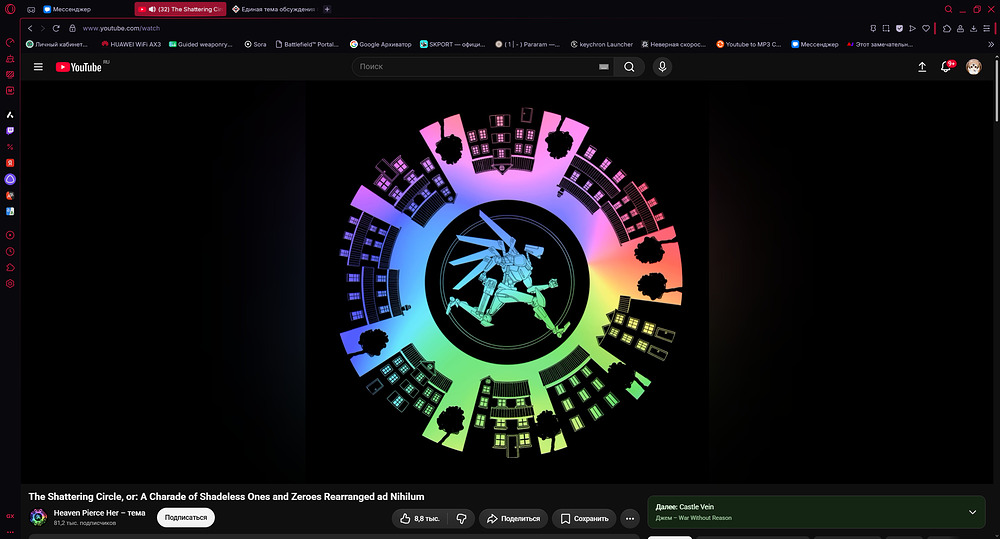Switch to Единая тема обсуждения tab
Viewport: 1000px width, 539px height.
pyautogui.click(x=274, y=9)
